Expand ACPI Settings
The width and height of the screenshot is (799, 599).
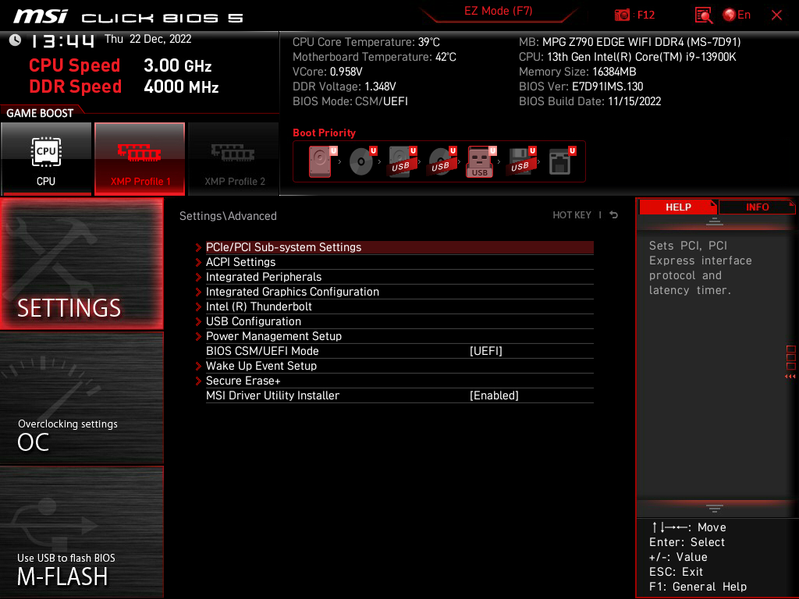(x=400, y=262)
